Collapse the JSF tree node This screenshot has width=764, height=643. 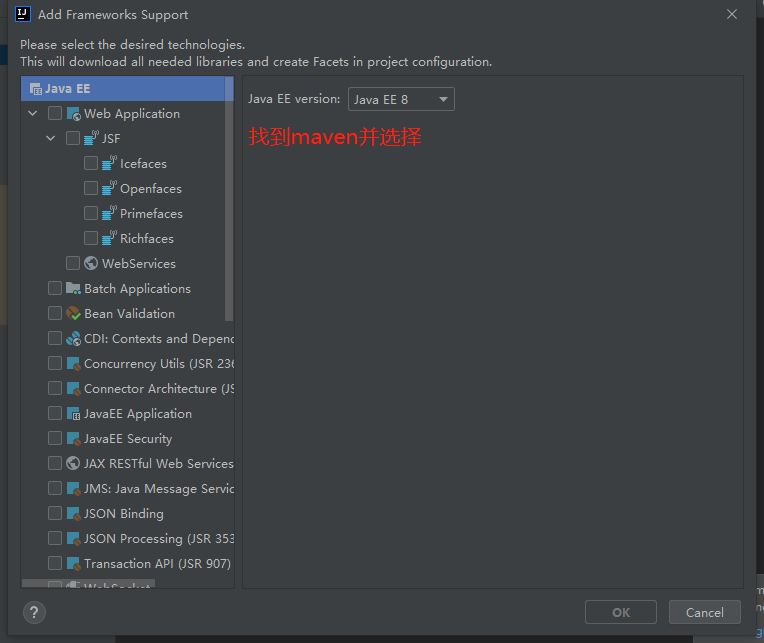tap(51, 138)
